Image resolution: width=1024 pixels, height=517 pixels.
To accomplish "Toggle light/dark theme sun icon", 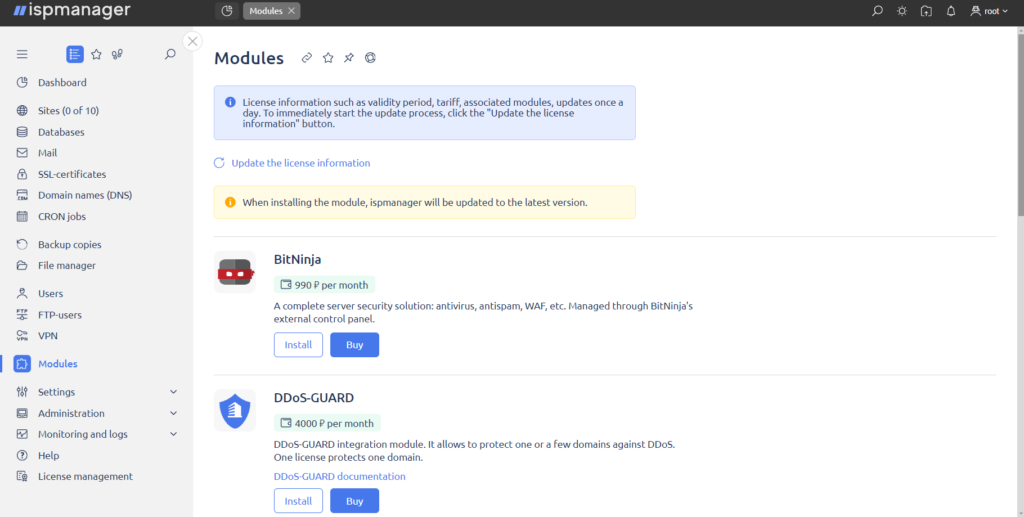I will 902,11.
